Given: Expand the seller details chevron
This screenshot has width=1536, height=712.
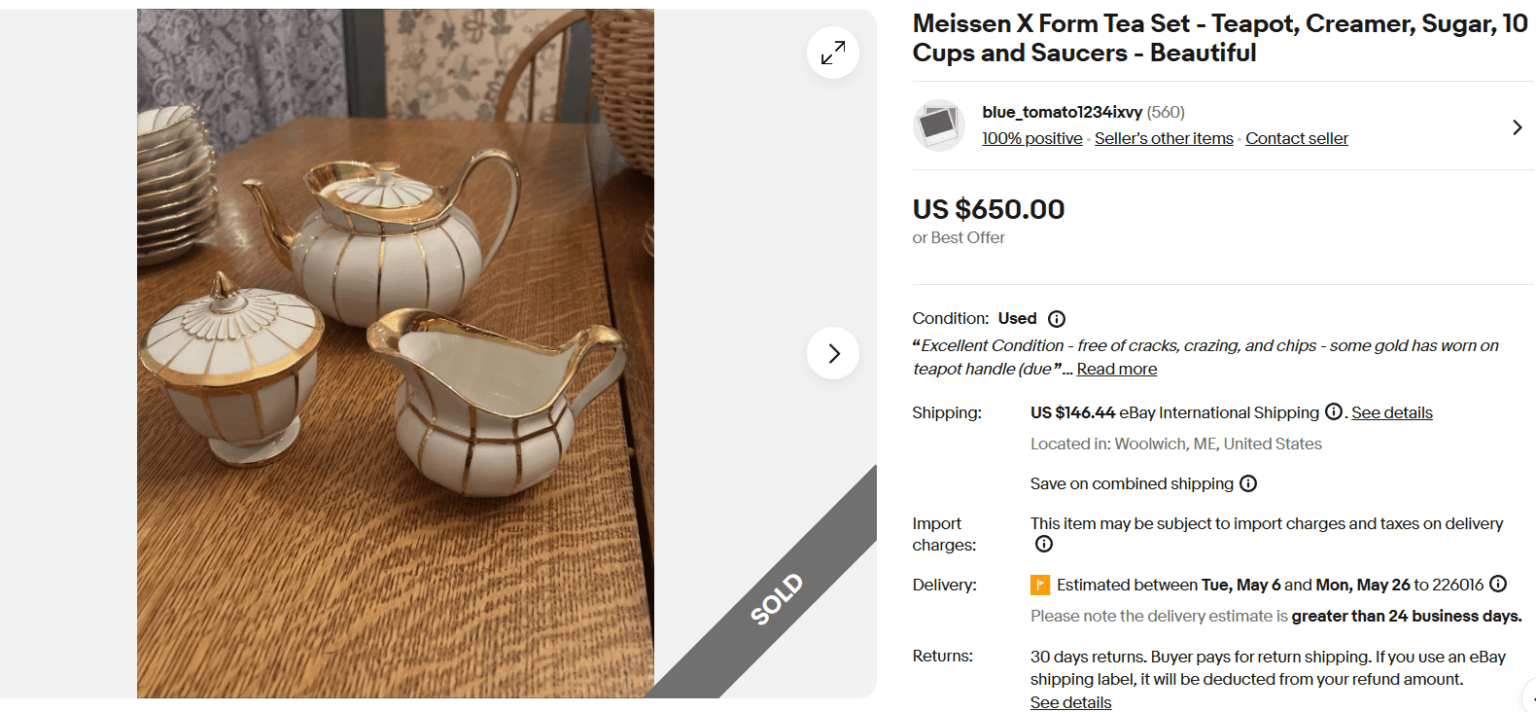Looking at the screenshot, I should tap(1517, 127).
